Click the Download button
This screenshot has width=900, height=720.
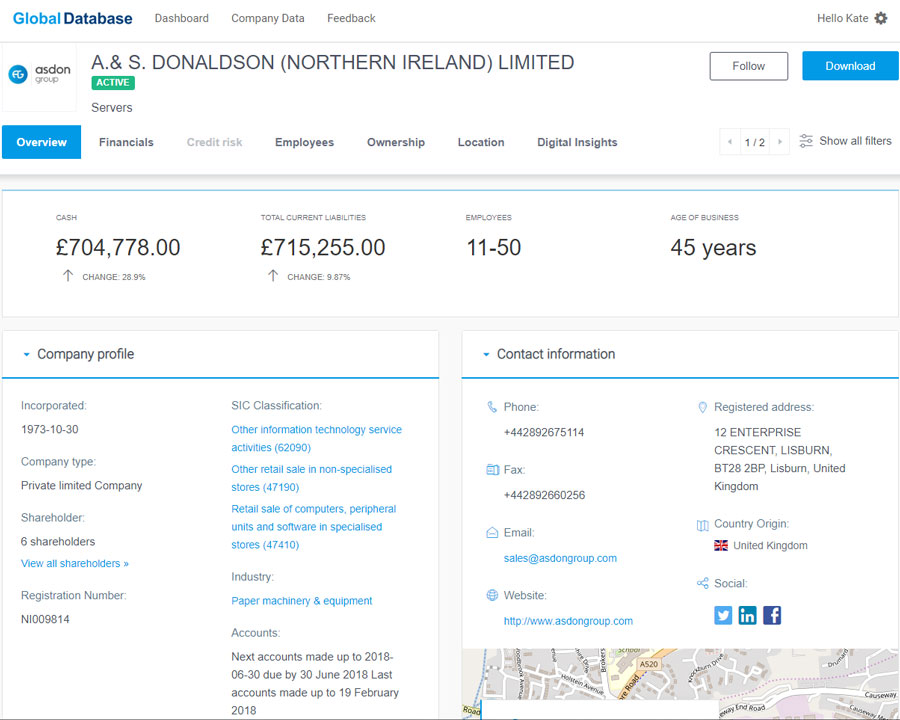pyautogui.click(x=851, y=66)
